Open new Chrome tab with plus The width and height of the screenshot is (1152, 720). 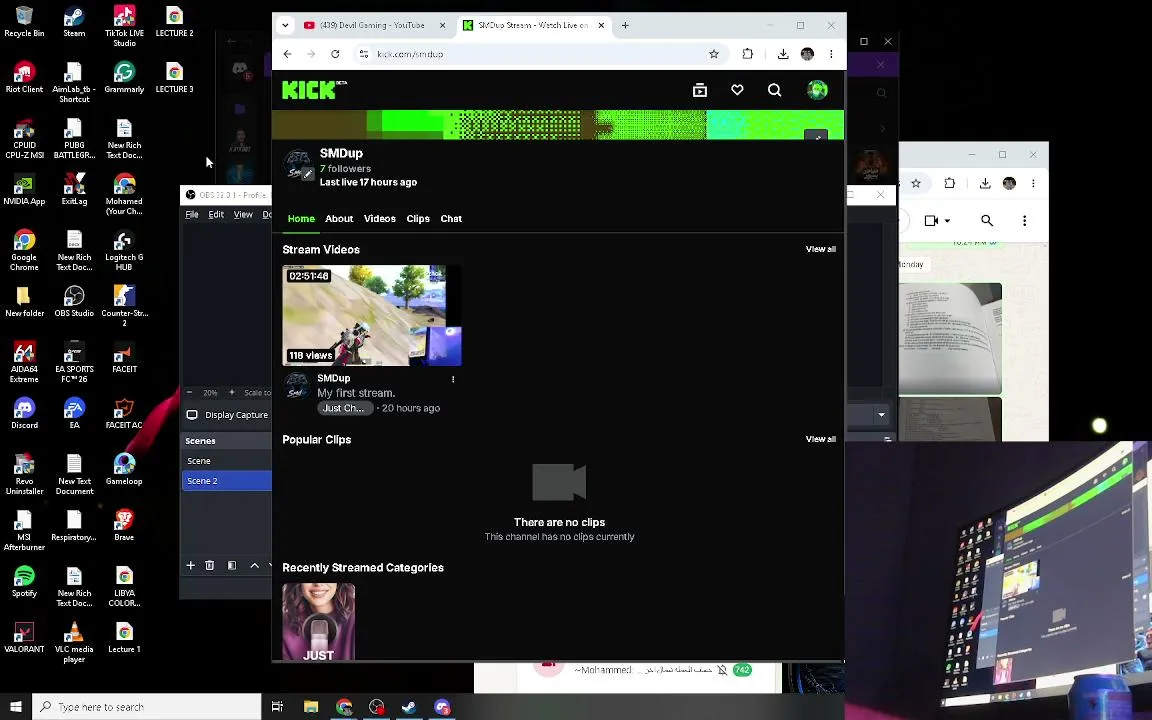625,25
